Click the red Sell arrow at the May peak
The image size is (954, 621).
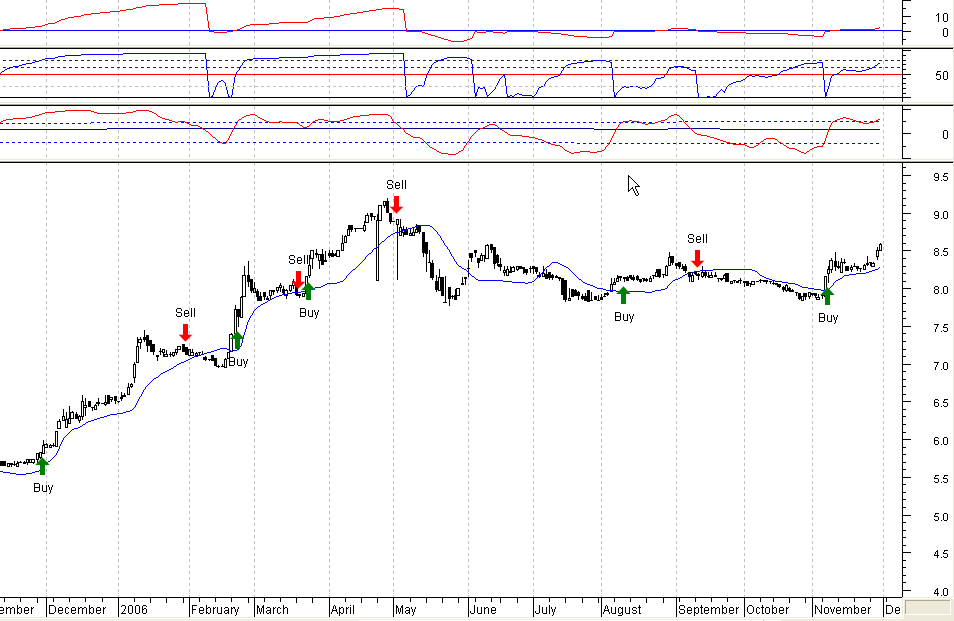(396, 204)
